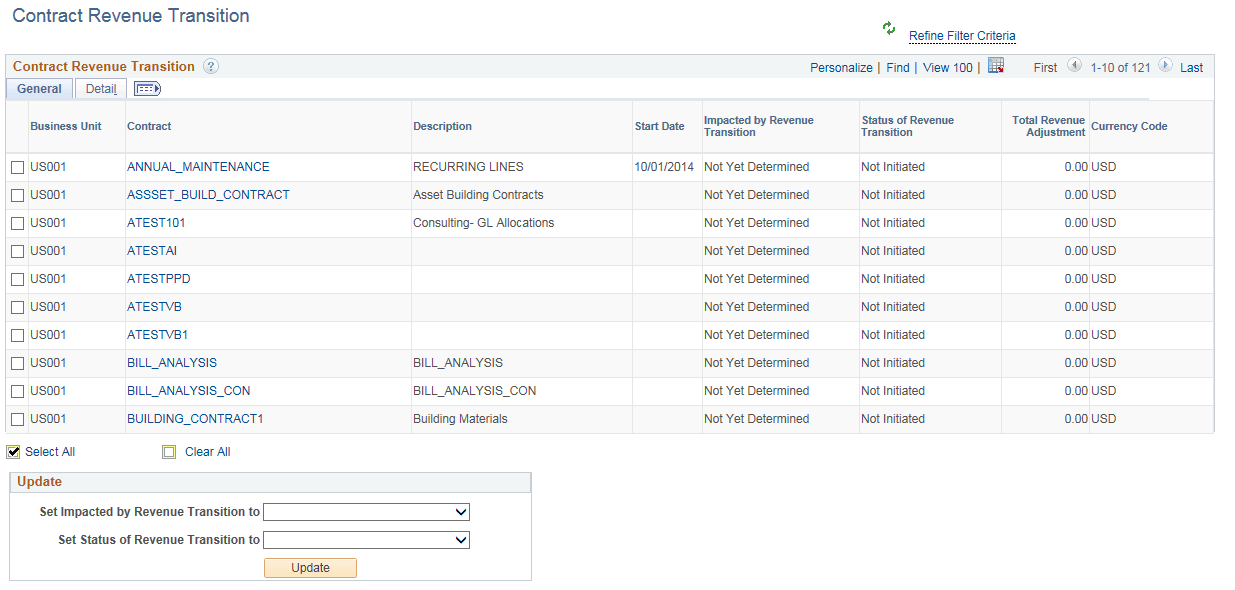Open the Set Impacted by Revenue Transition dropdown

(366, 511)
